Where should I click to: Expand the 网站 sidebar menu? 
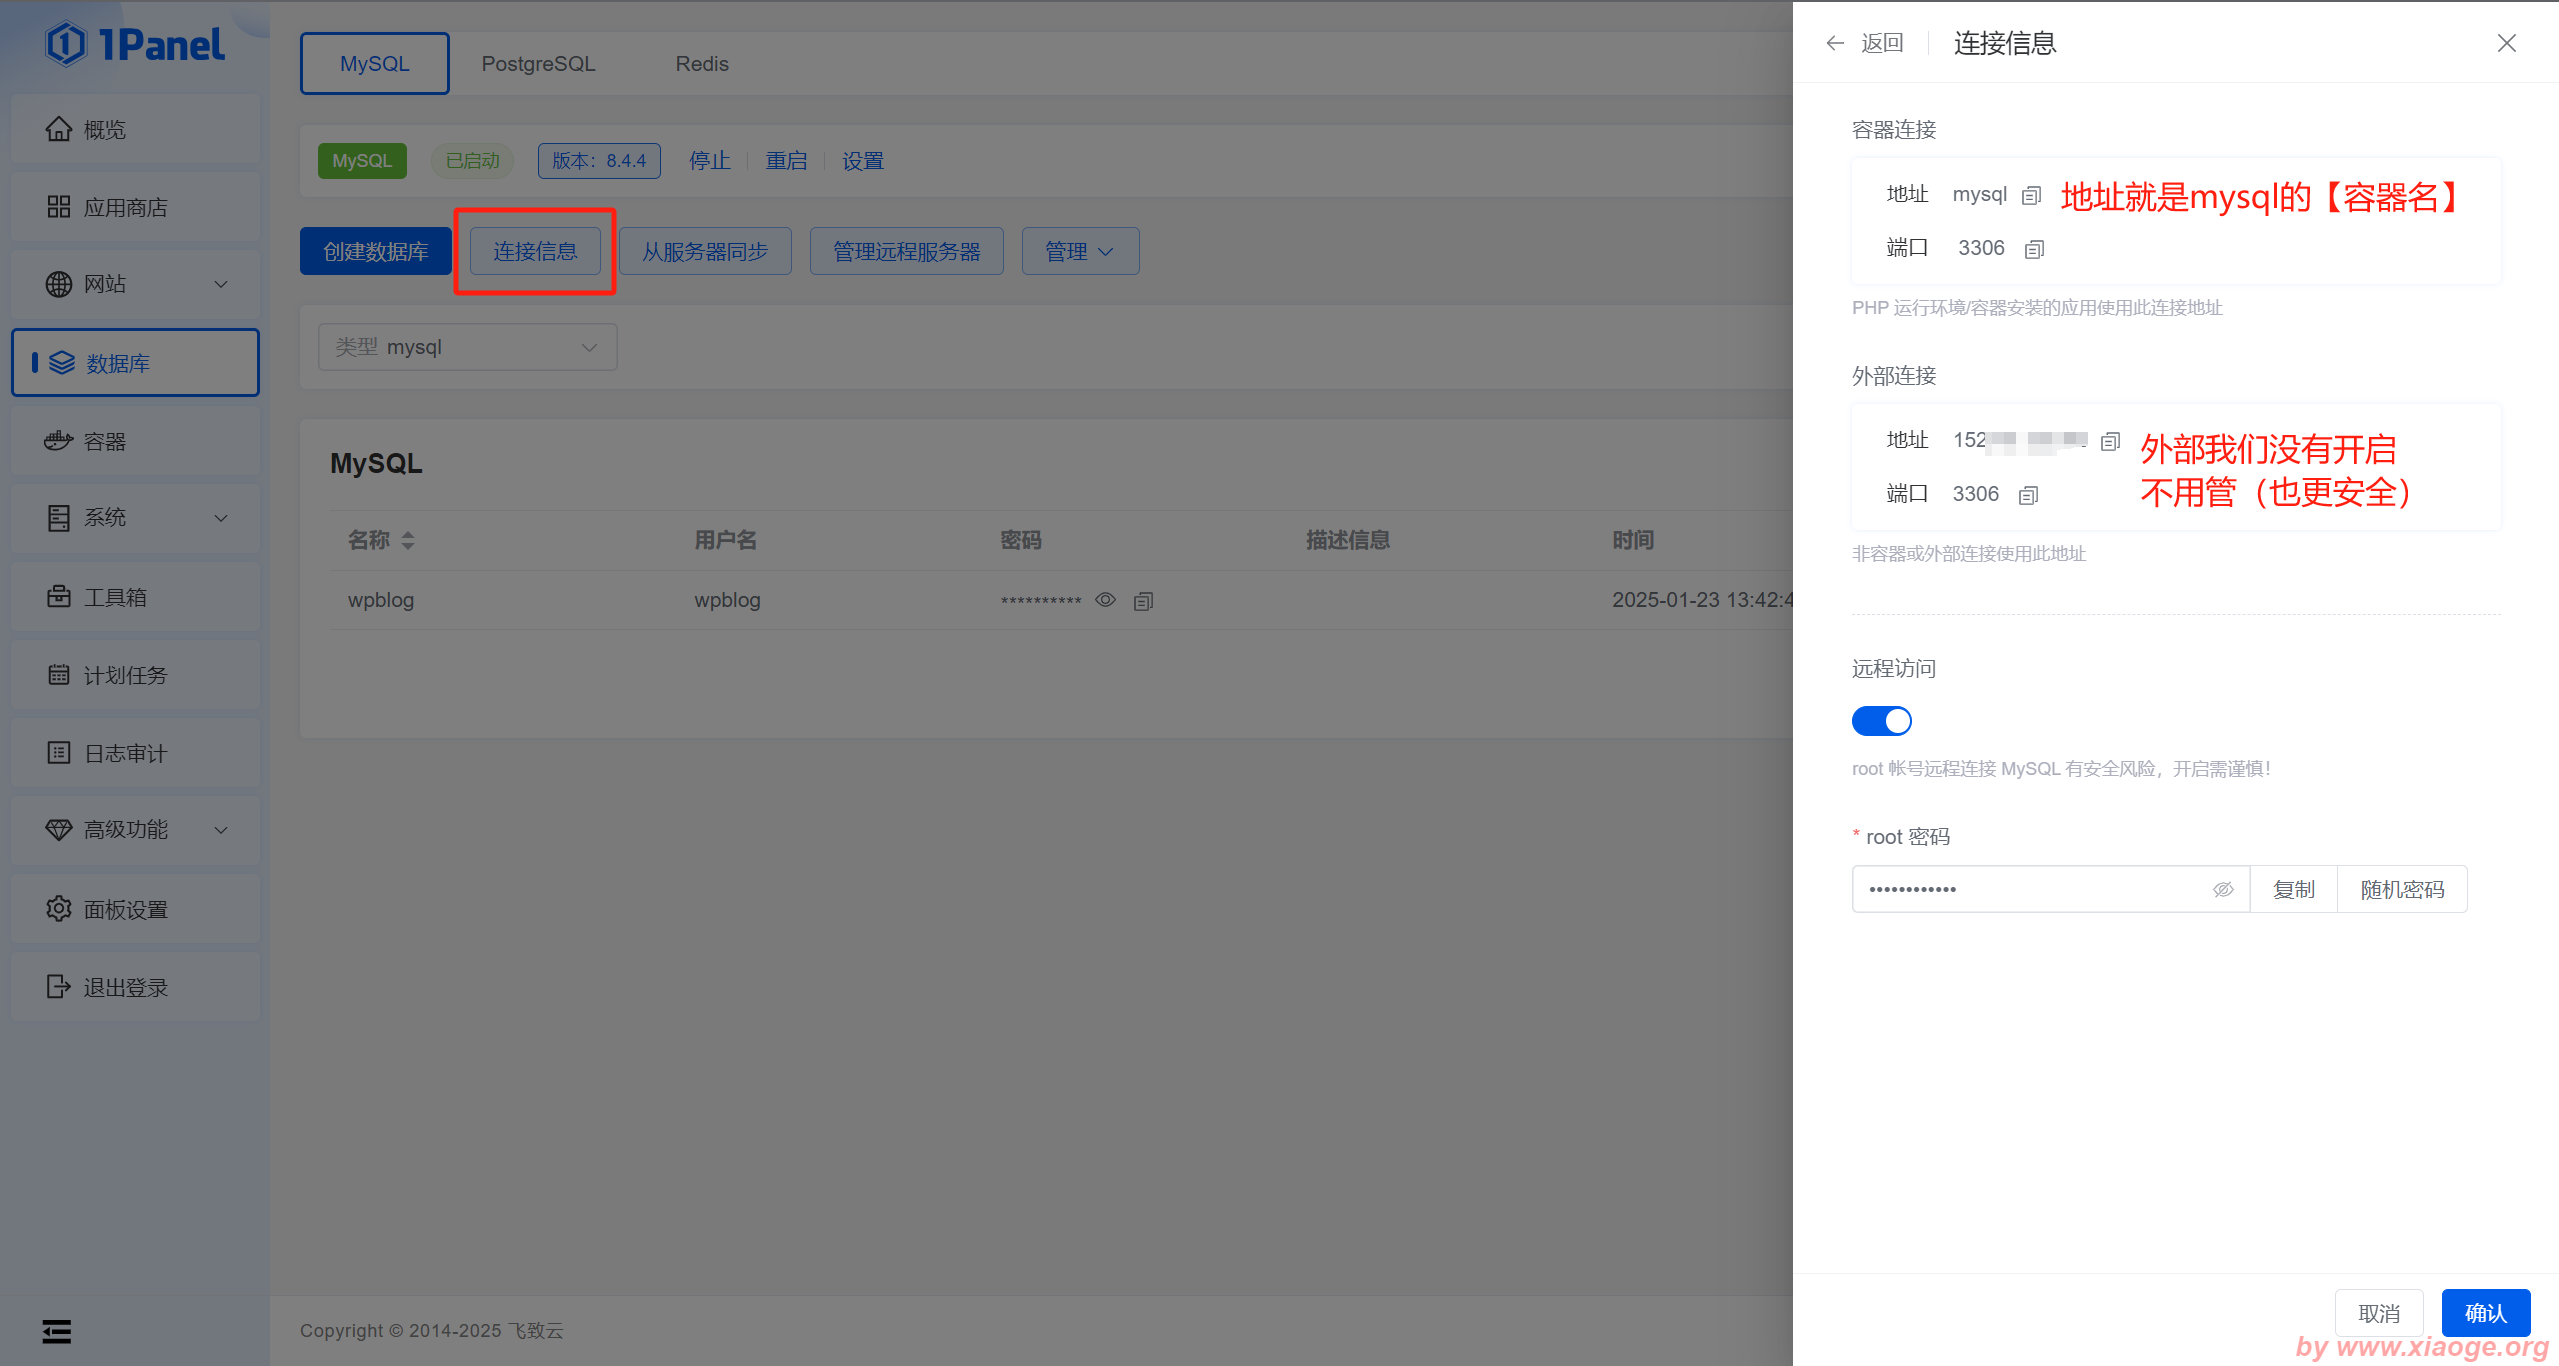tap(135, 285)
